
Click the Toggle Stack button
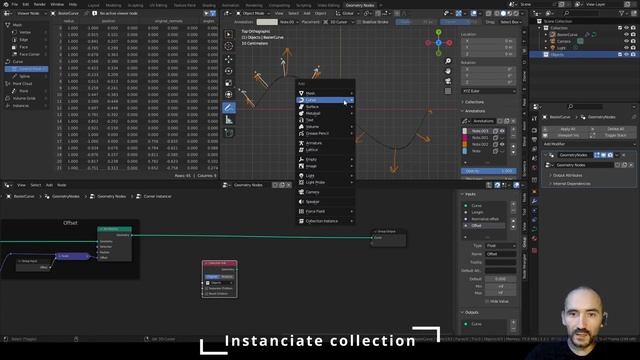[613, 135]
